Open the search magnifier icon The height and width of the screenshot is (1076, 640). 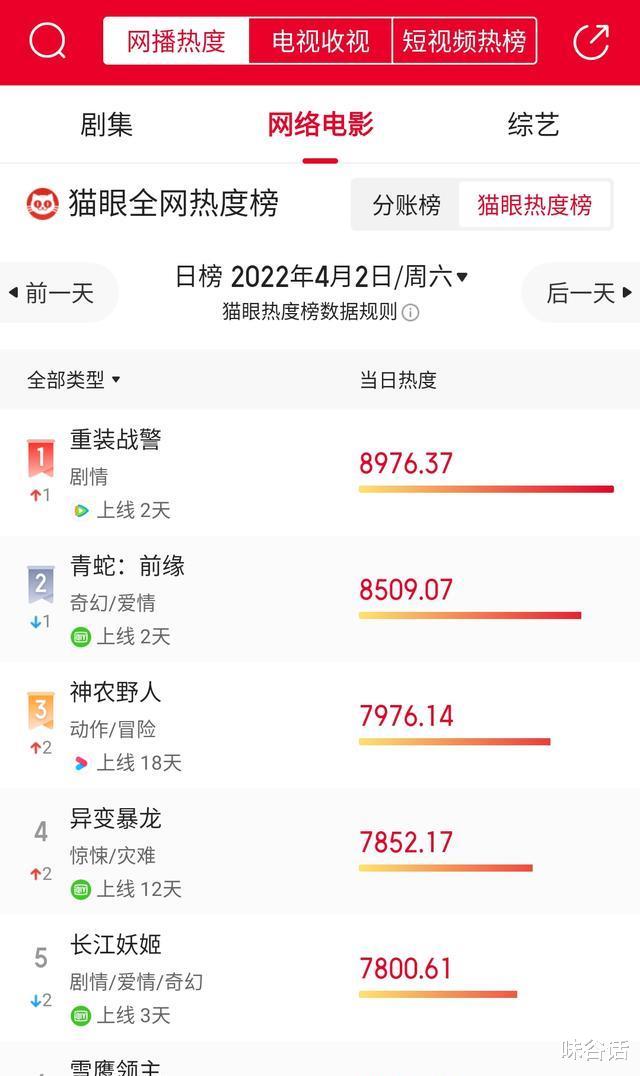pyautogui.click(x=47, y=41)
